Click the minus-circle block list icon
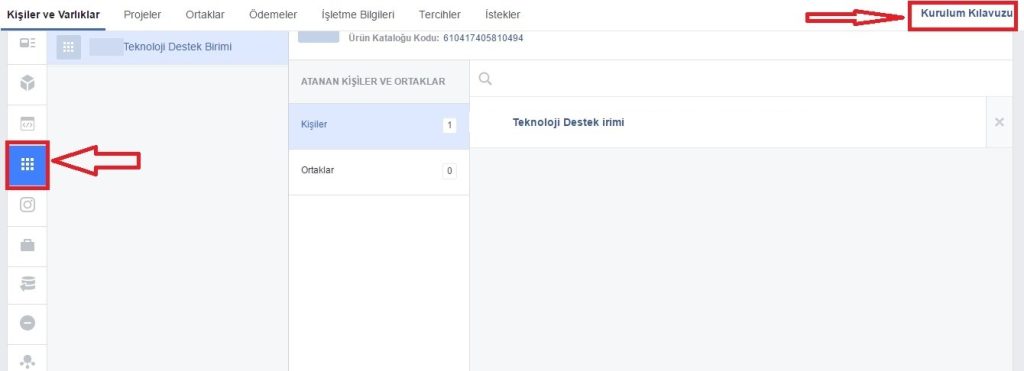 click(x=27, y=323)
